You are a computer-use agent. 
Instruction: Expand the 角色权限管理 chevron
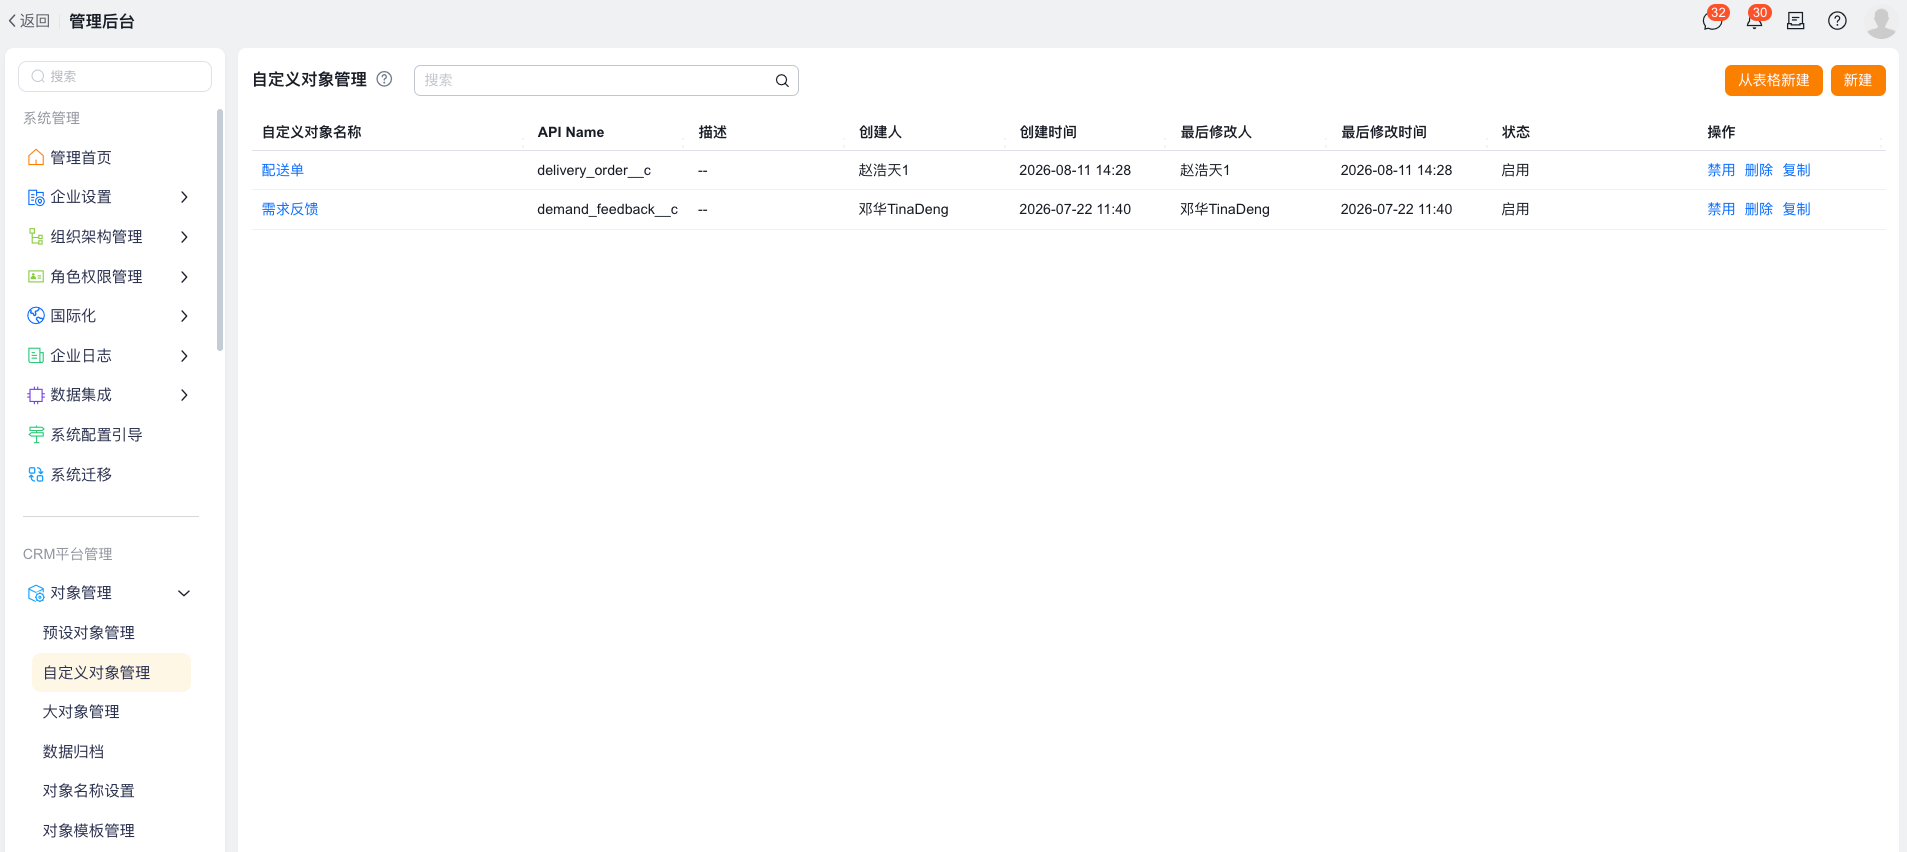coord(184,276)
